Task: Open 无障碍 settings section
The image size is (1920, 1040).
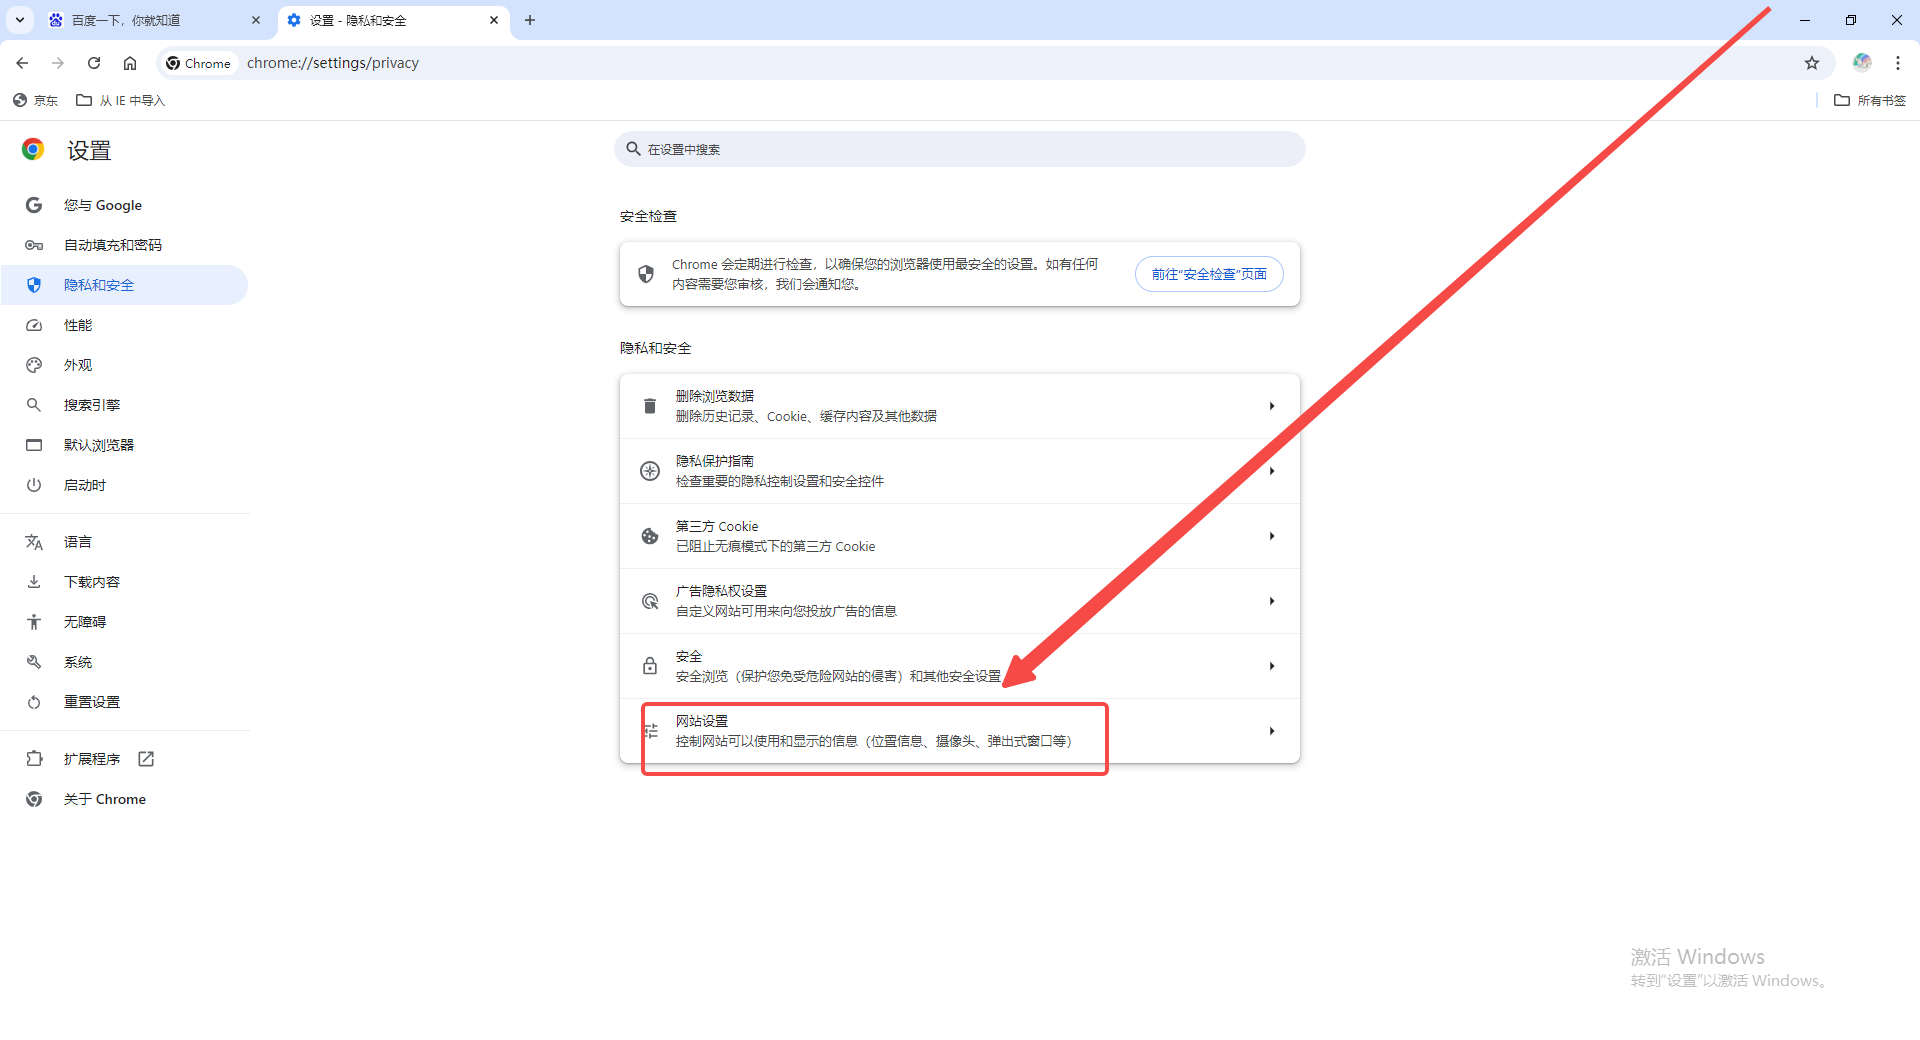Action: tap(124, 622)
